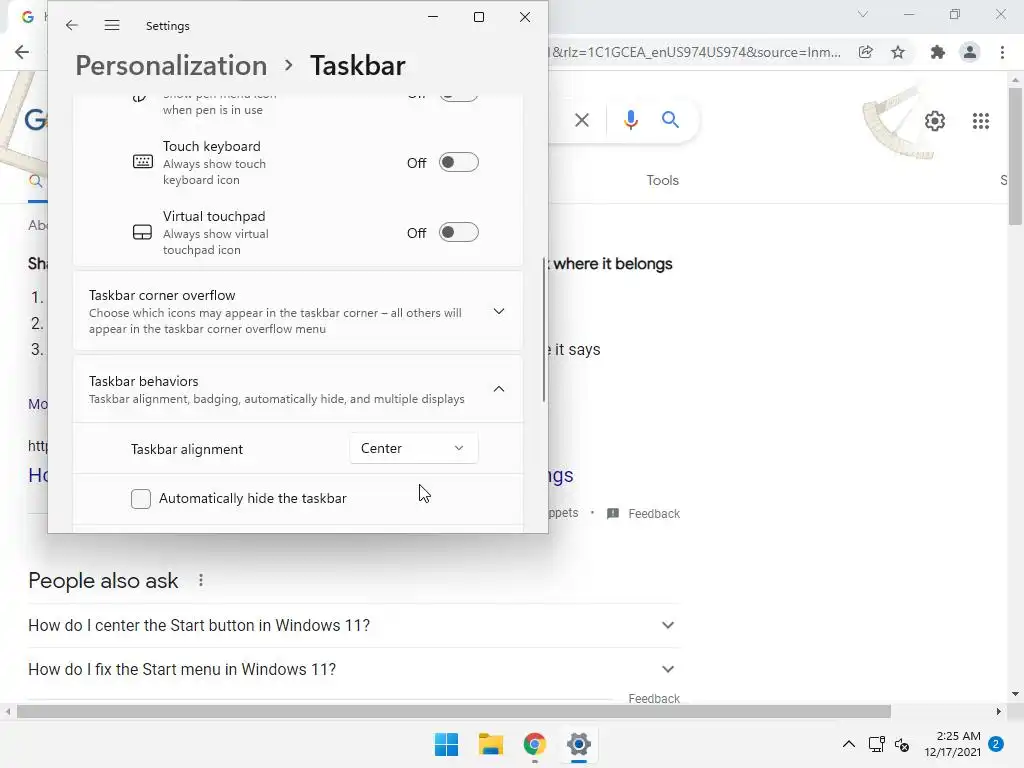Turn on the Touch keyboard toggle
This screenshot has height=768, width=1024.
coord(458,163)
